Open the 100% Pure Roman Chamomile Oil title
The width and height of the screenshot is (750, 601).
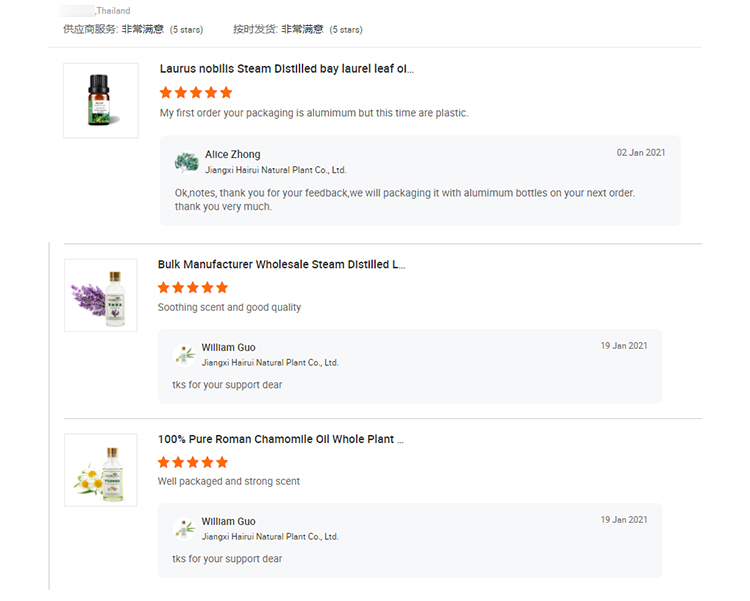[x=281, y=439]
